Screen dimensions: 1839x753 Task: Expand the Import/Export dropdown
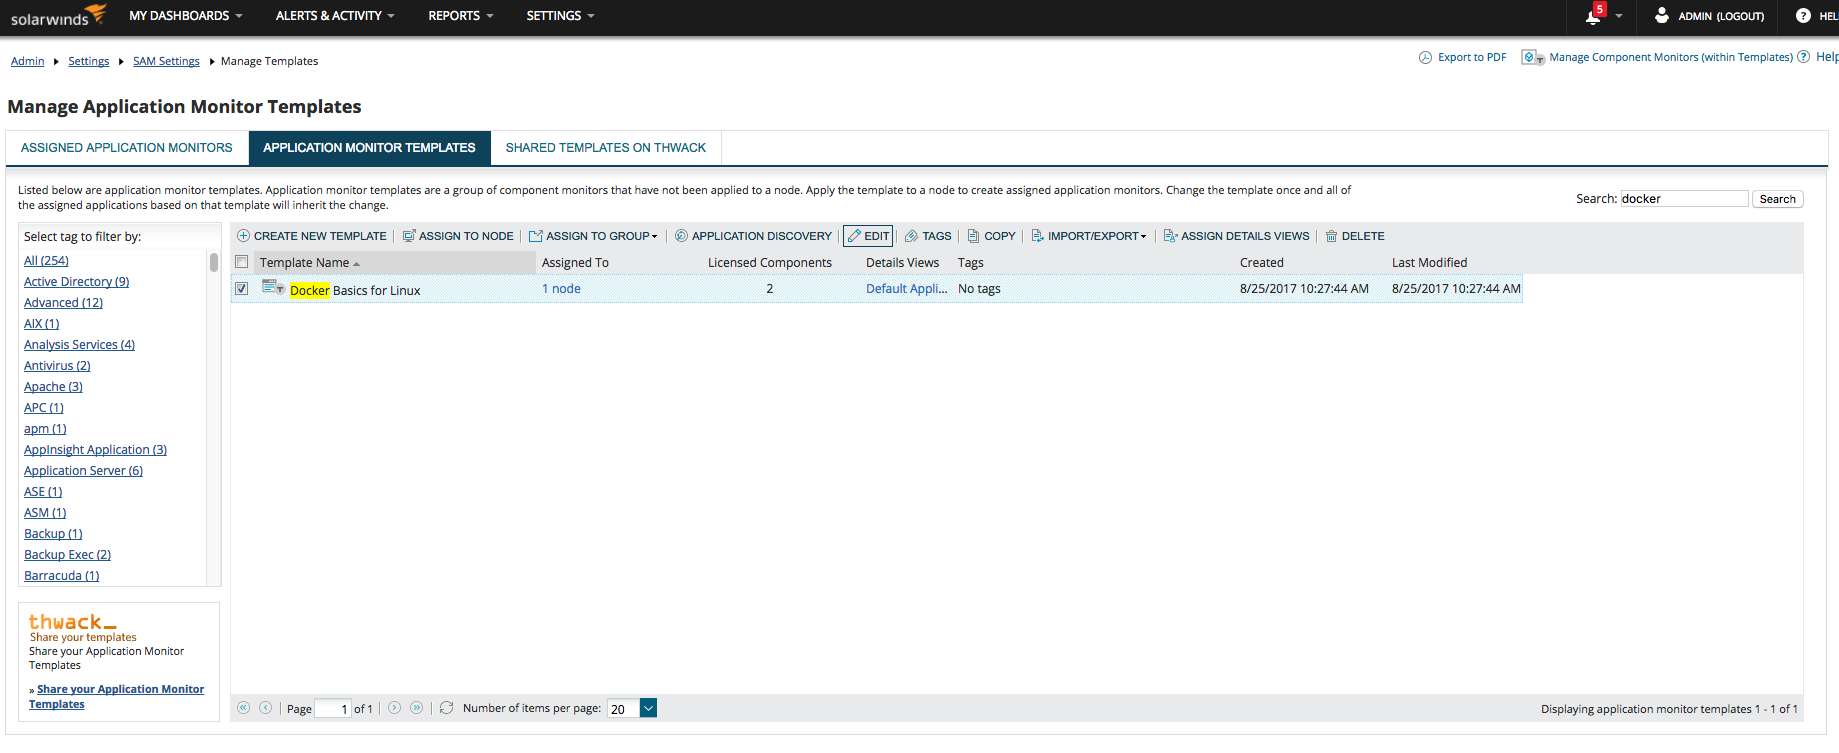pyautogui.click(x=1143, y=237)
